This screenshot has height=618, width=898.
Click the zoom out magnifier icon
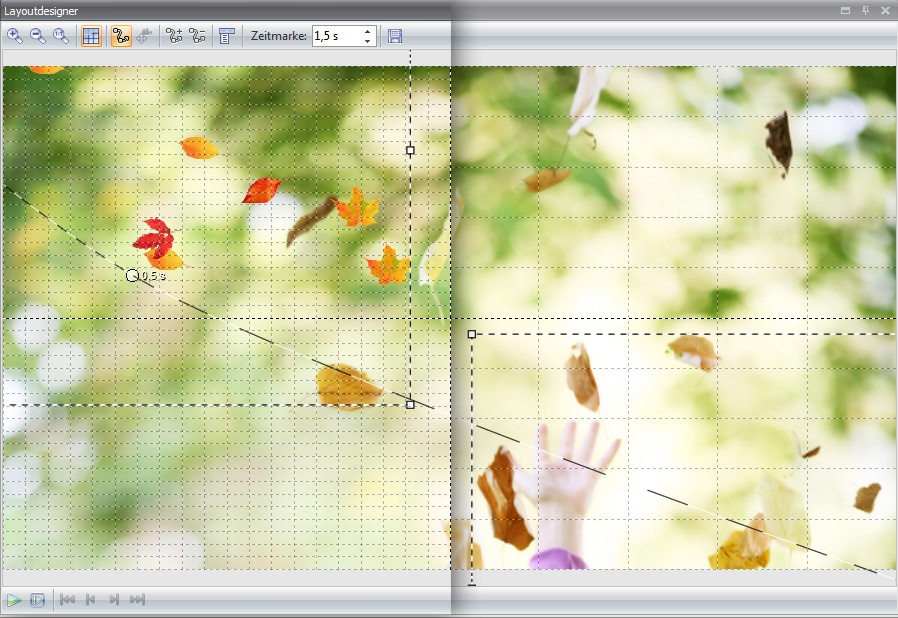pyautogui.click(x=38, y=36)
